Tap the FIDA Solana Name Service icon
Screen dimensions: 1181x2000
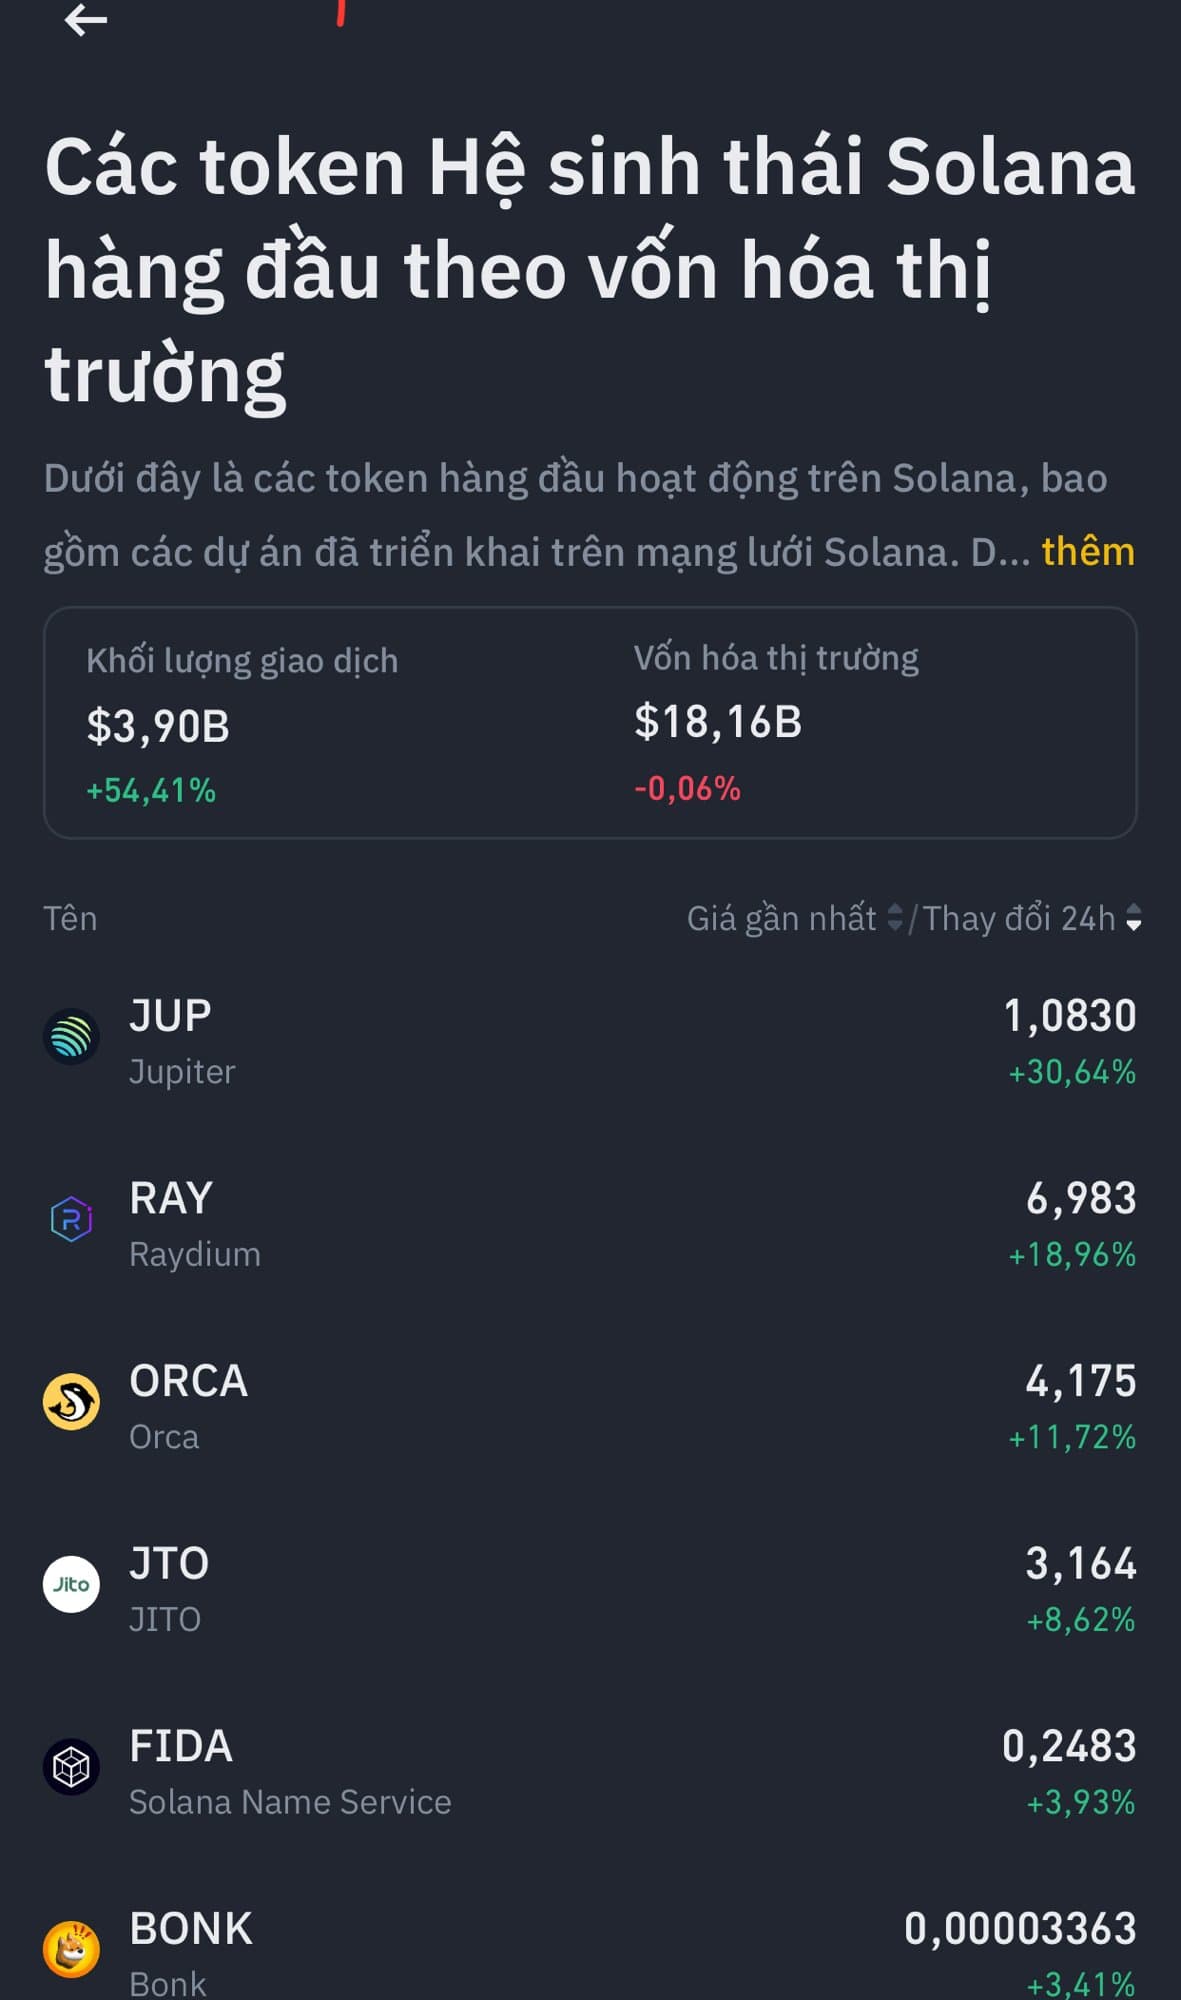coord(71,1767)
